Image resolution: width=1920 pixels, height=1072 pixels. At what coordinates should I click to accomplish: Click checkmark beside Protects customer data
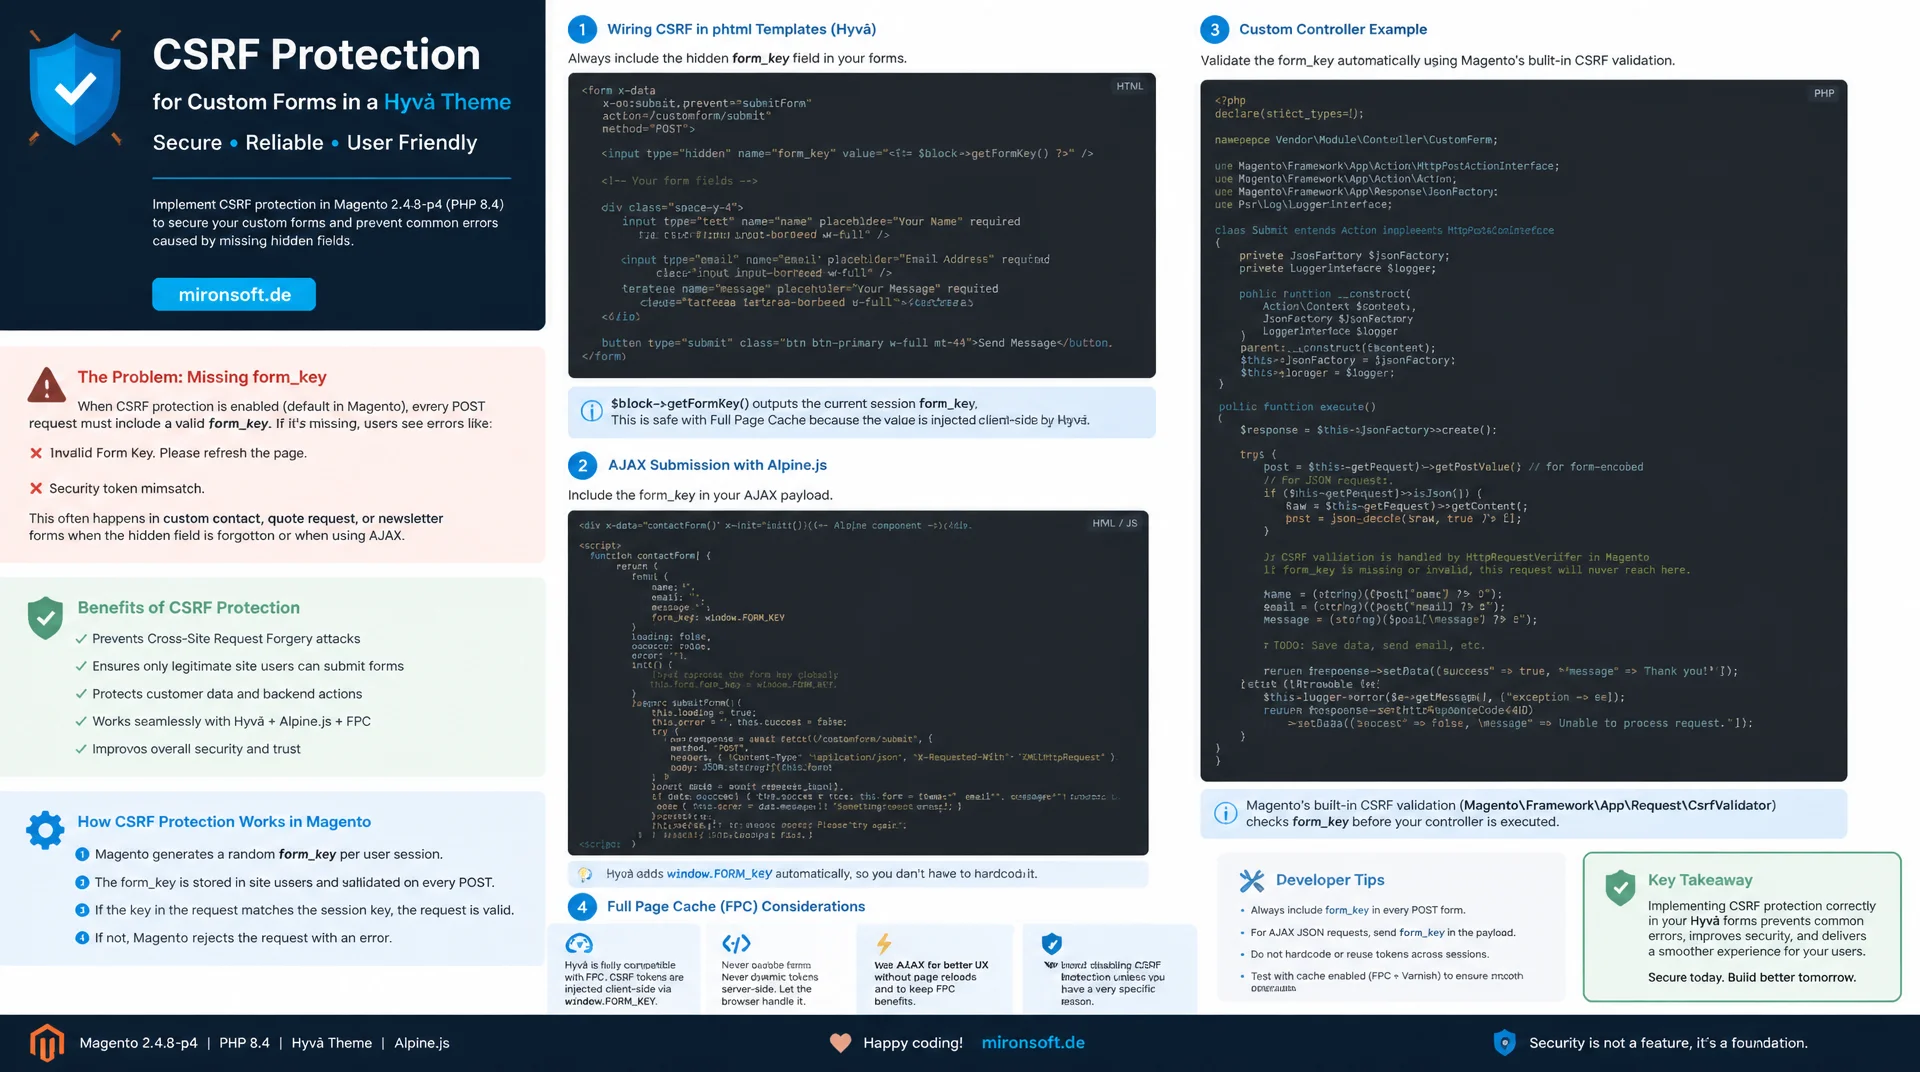pos(81,694)
